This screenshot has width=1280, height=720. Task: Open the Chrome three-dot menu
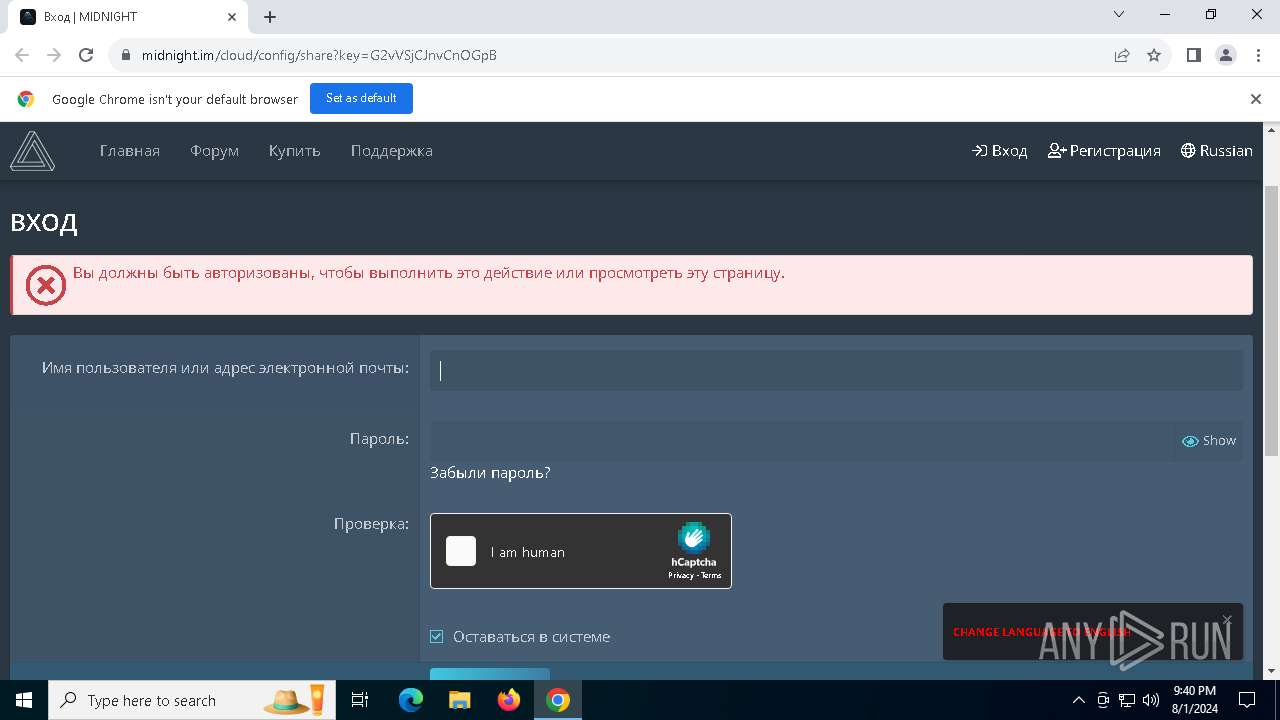pos(1258,55)
